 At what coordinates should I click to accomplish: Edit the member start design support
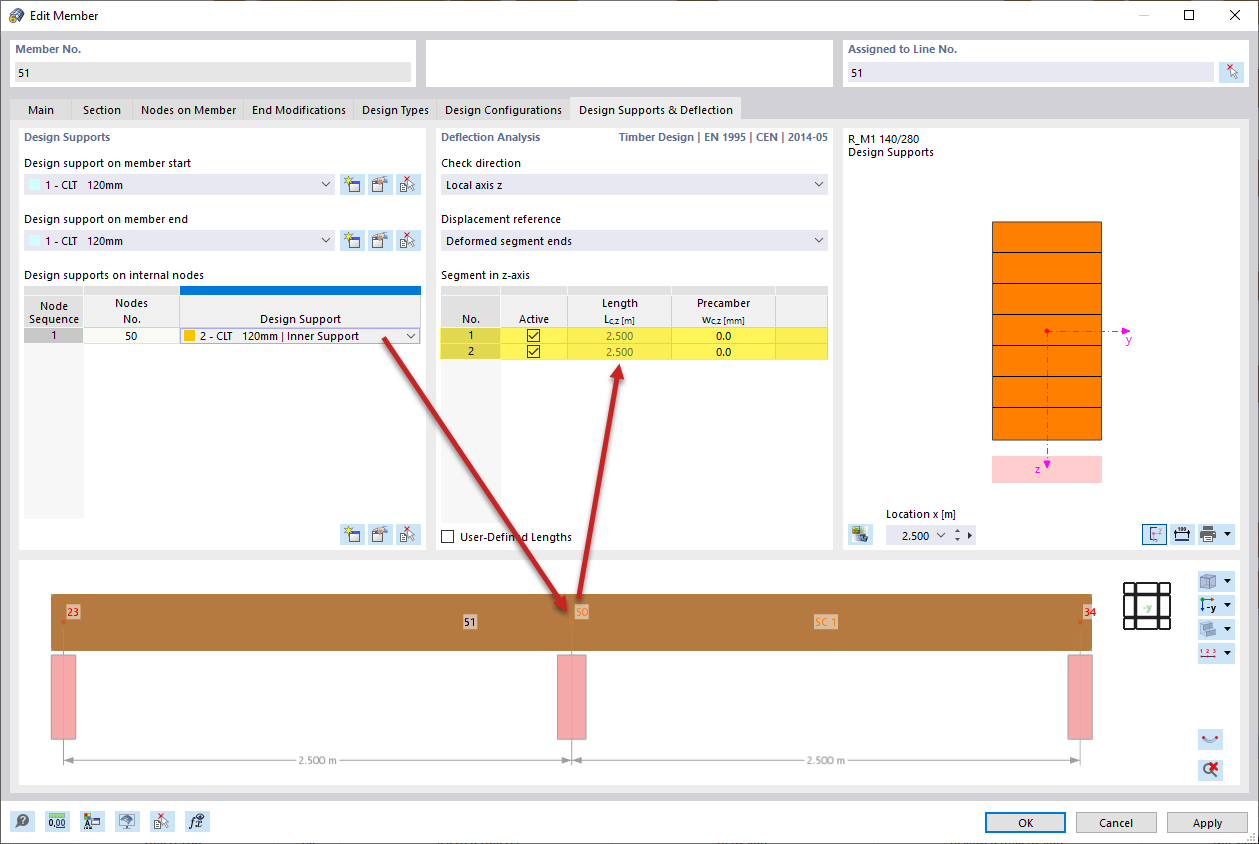point(380,185)
